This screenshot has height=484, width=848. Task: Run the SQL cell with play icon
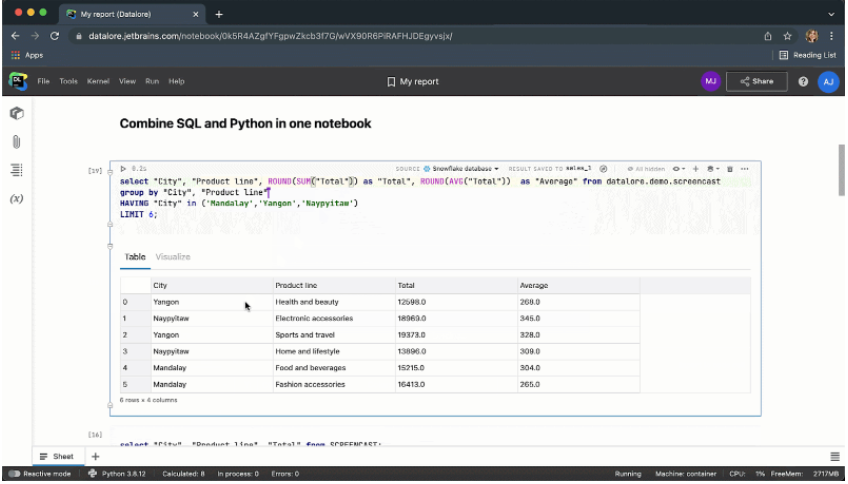point(123,169)
